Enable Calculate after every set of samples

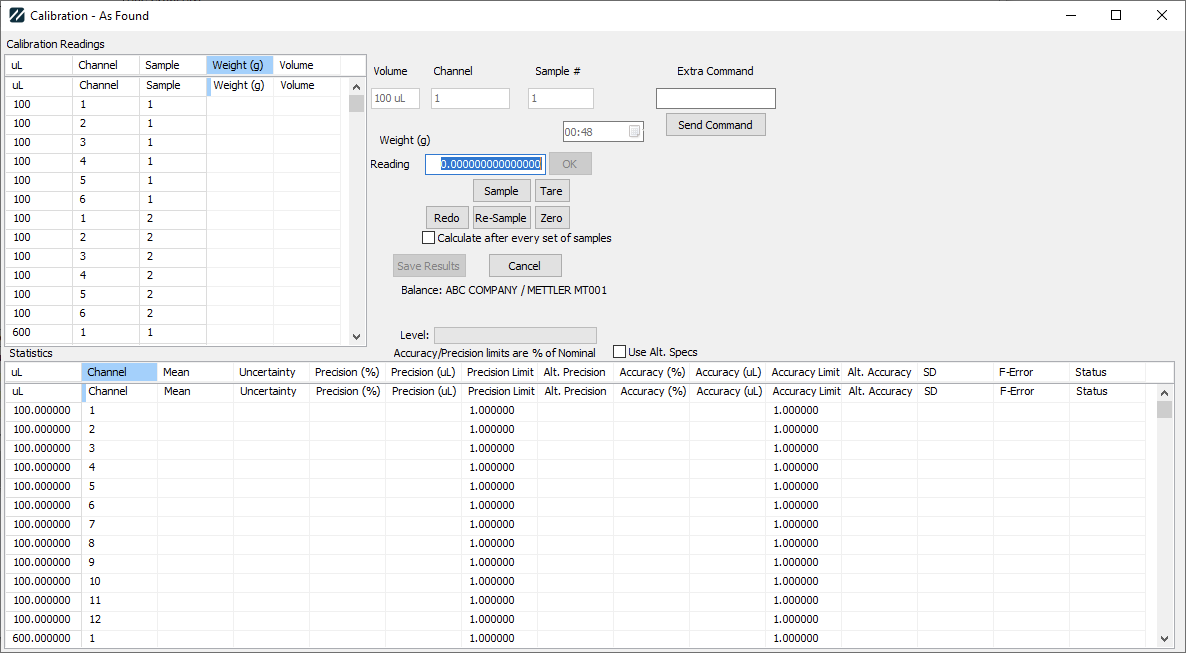429,238
